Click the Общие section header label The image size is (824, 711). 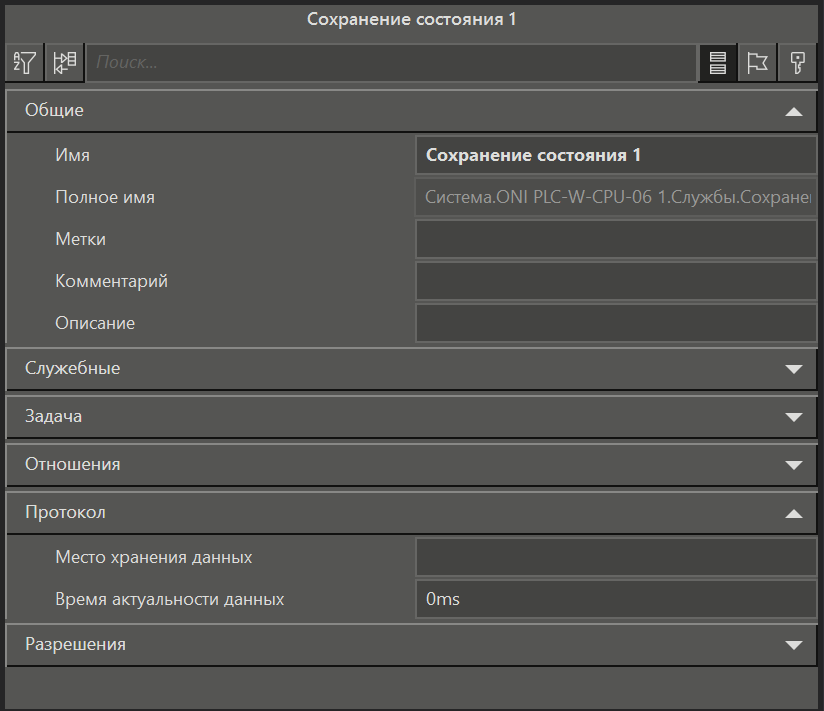click(x=54, y=110)
